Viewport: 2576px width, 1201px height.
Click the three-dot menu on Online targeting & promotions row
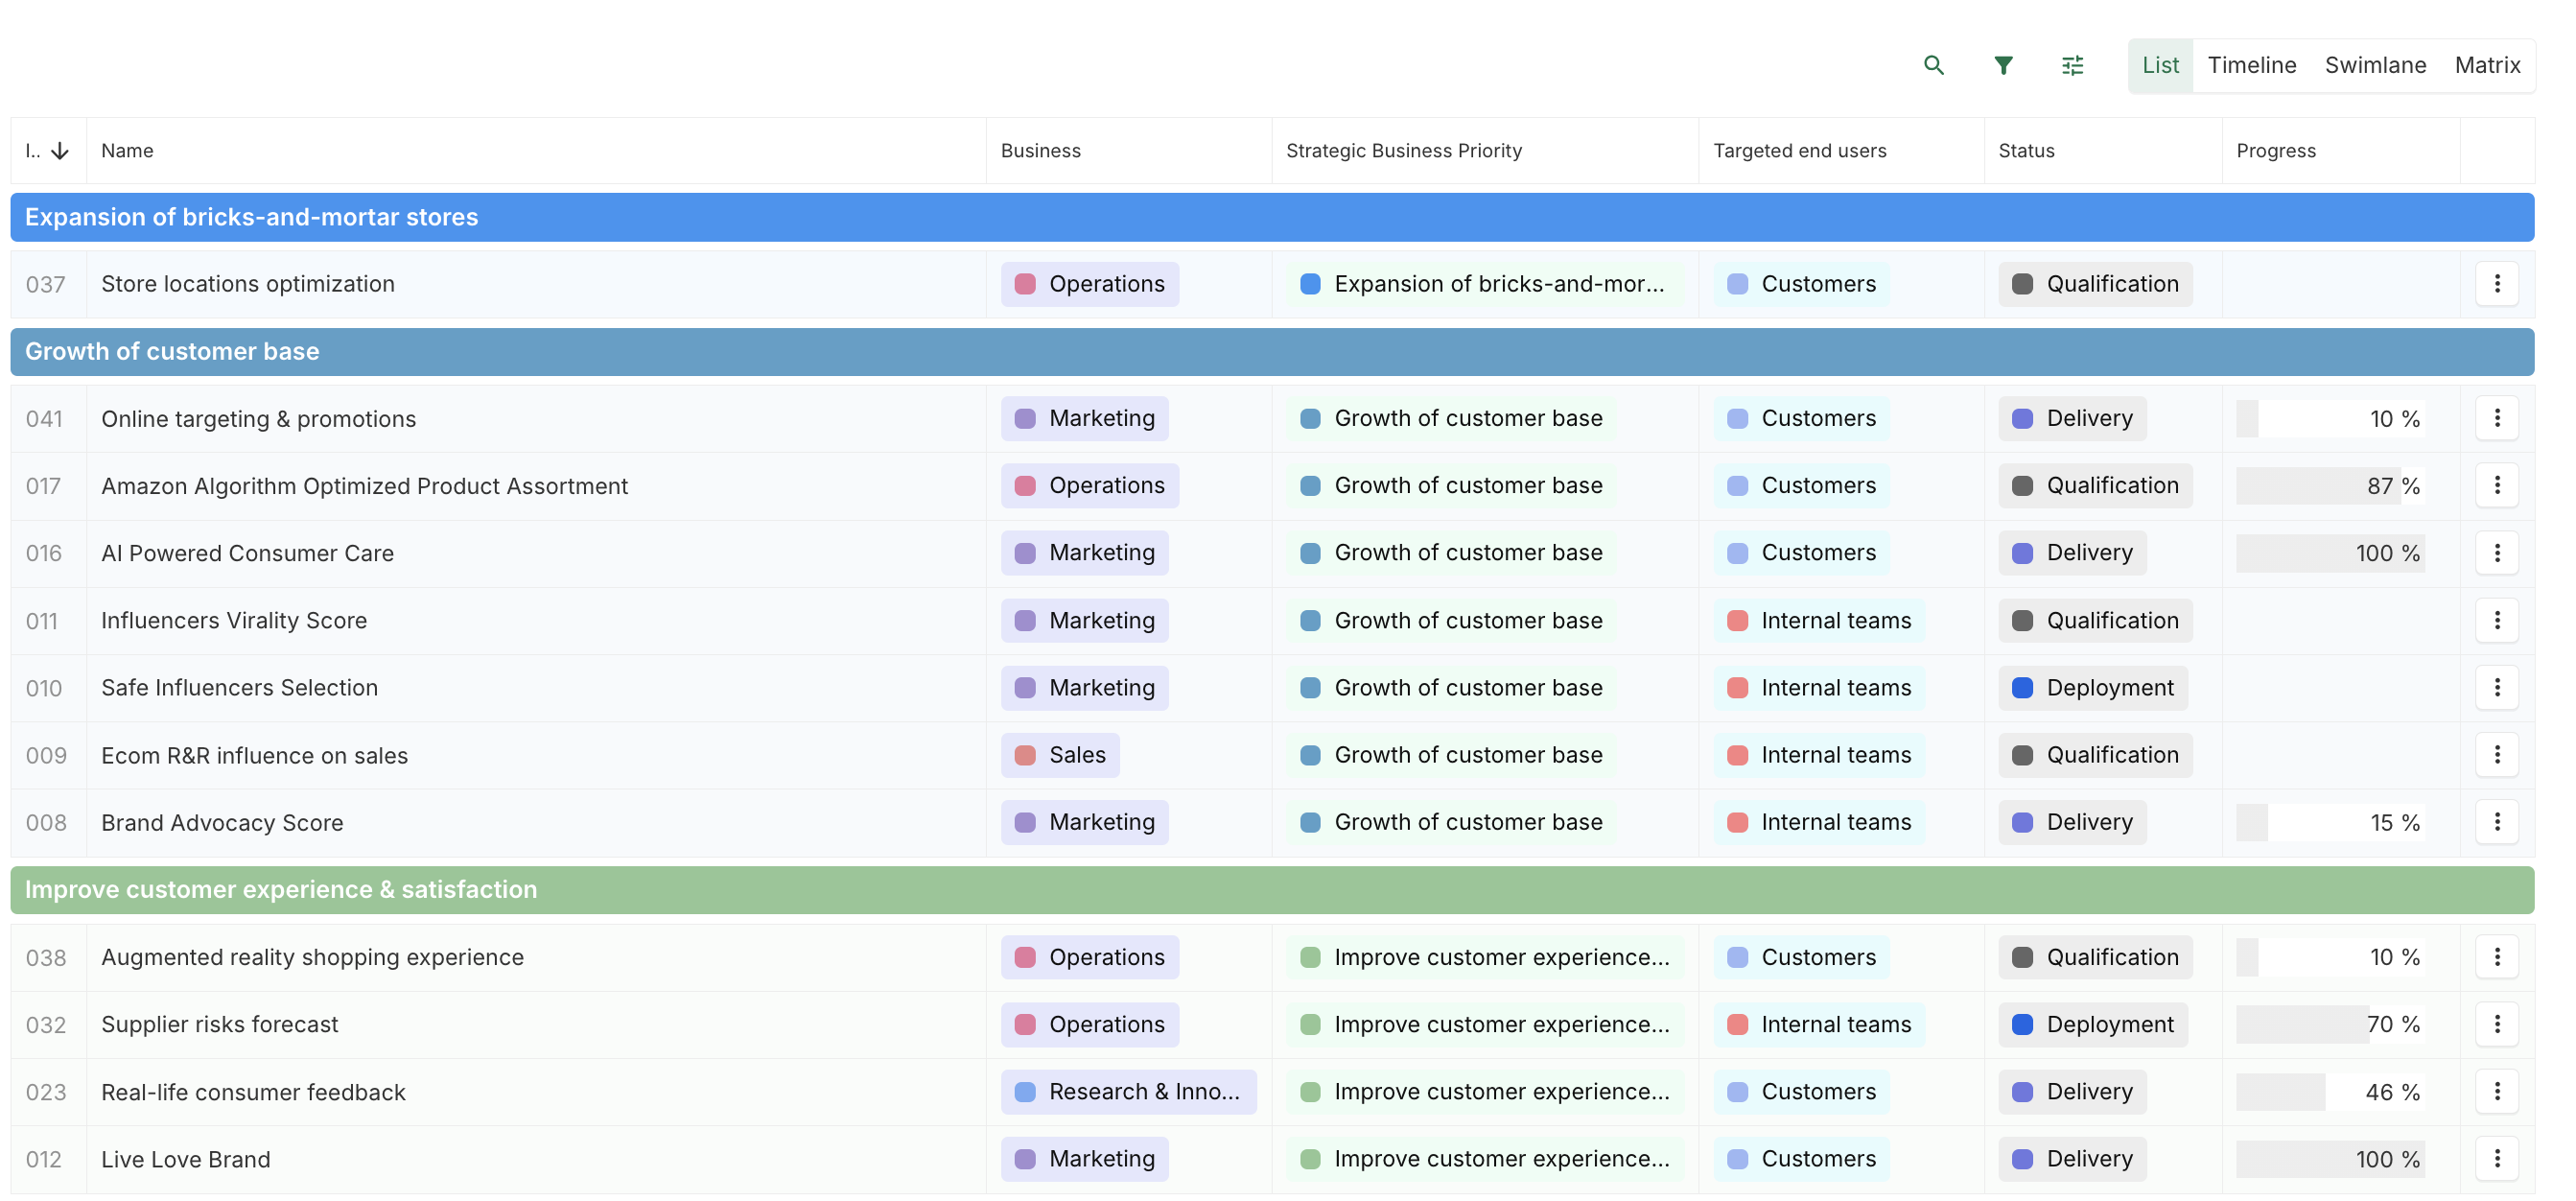tap(2498, 418)
